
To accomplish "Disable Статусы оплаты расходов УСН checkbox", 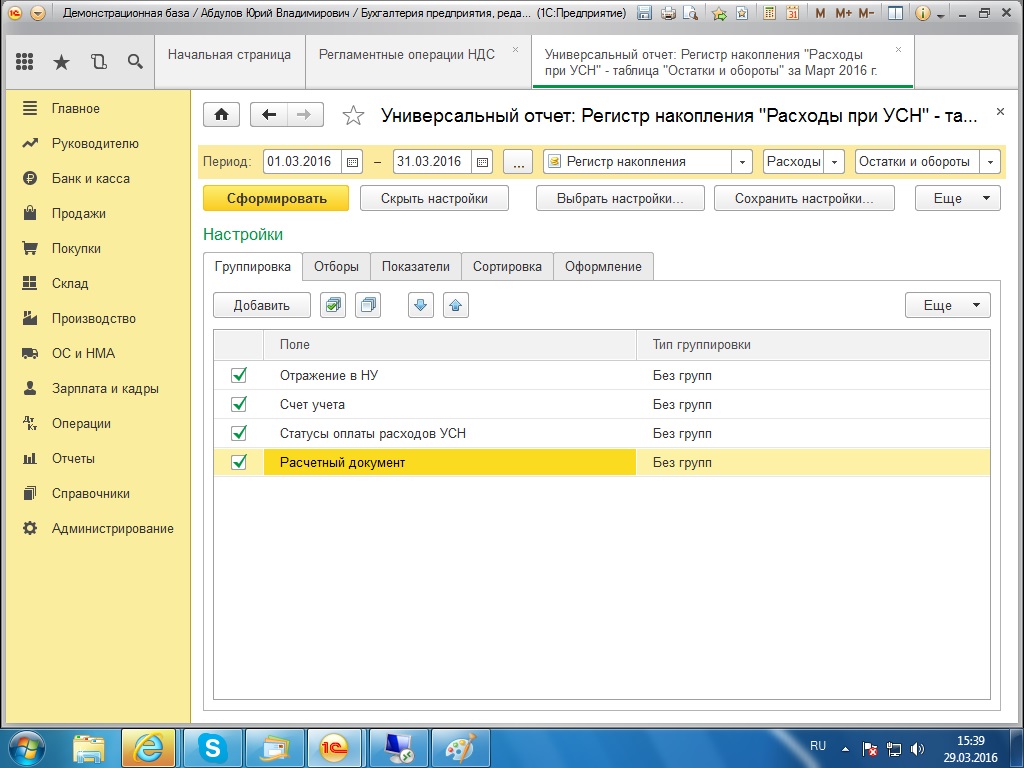I will tap(239, 434).
